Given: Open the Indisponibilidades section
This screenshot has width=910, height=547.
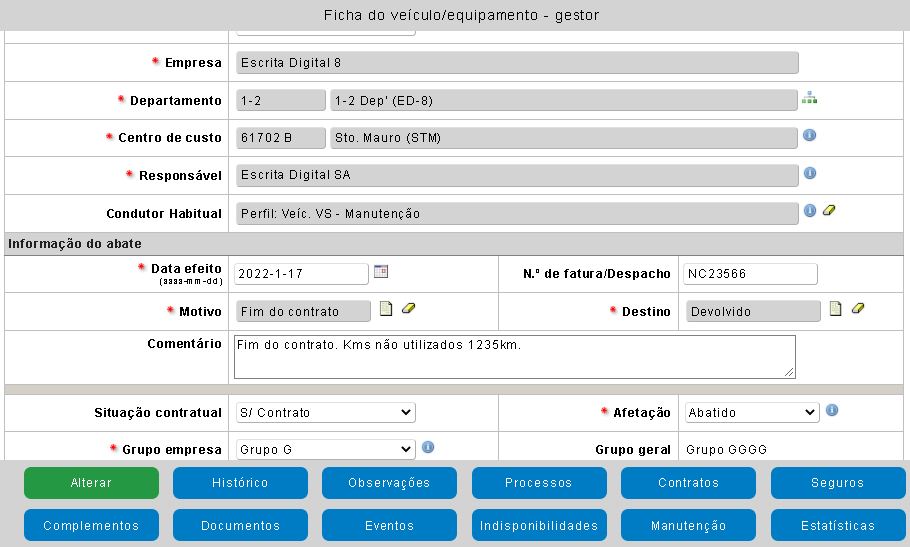Looking at the screenshot, I should click(539, 525).
